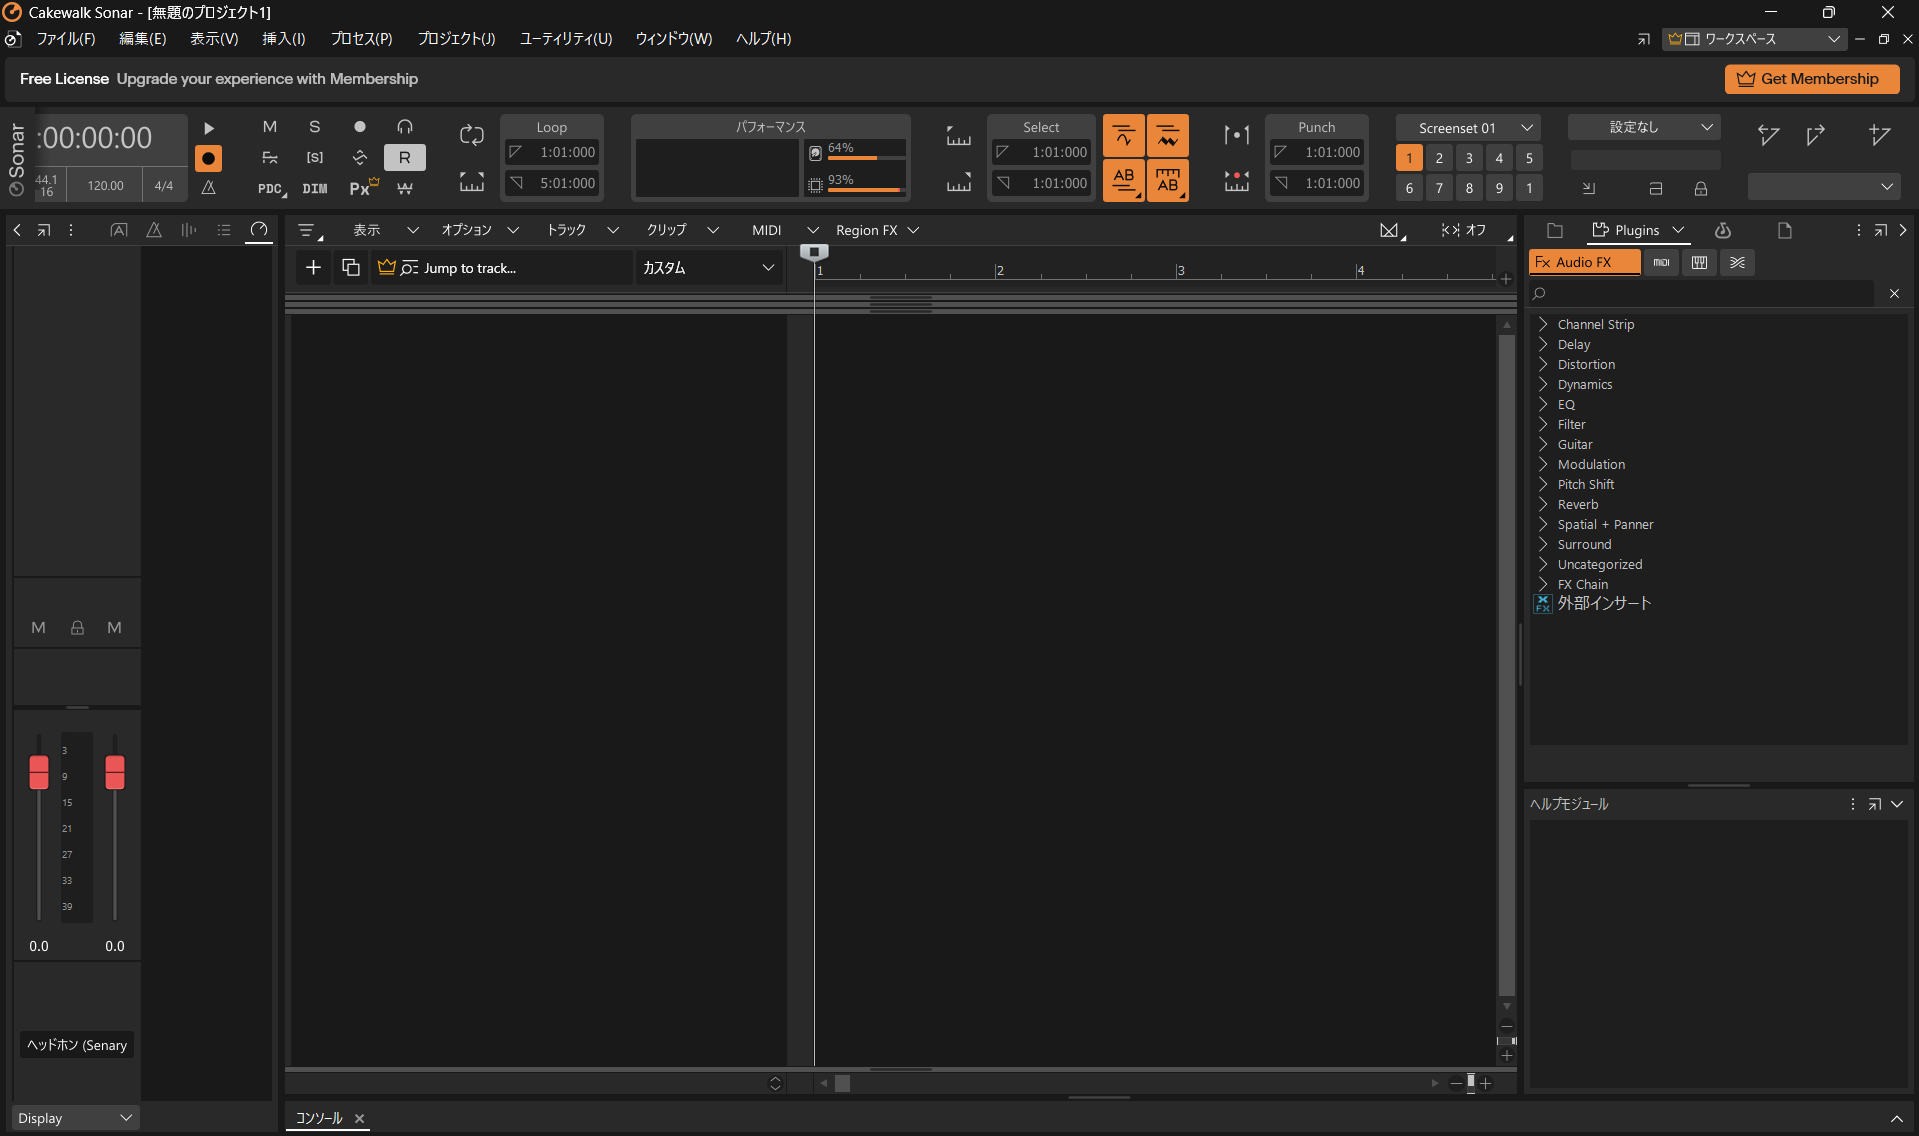The width and height of the screenshot is (1919, 1136).
Task: Click the Play transport button
Action: click(x=209, y=128)
